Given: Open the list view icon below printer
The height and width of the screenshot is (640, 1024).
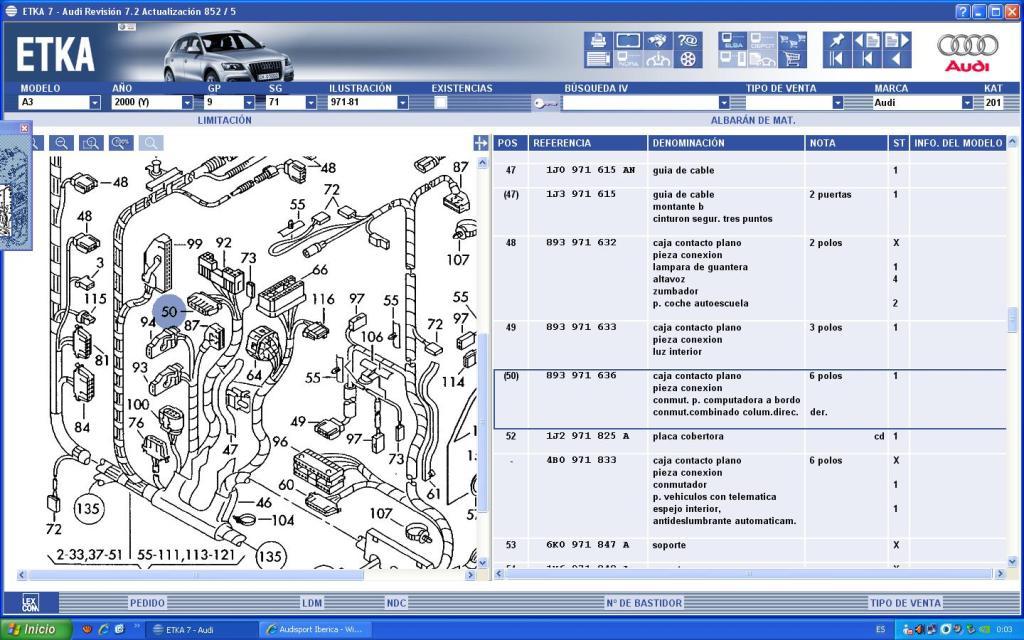Looking at the screenshot, I should tap(598, 59).
